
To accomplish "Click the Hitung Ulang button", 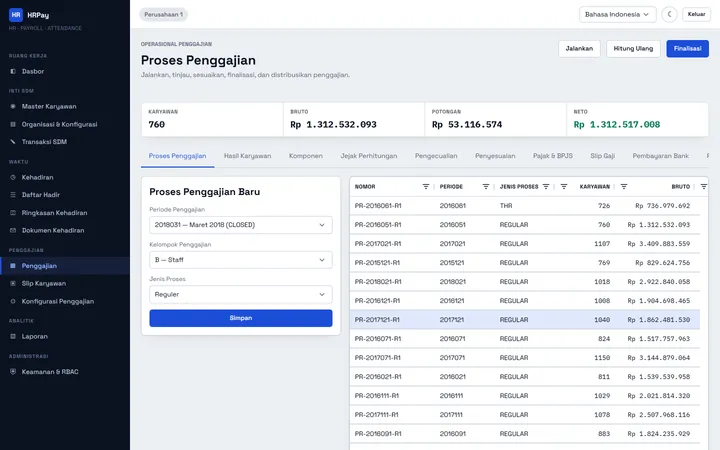I will (633, 49).
